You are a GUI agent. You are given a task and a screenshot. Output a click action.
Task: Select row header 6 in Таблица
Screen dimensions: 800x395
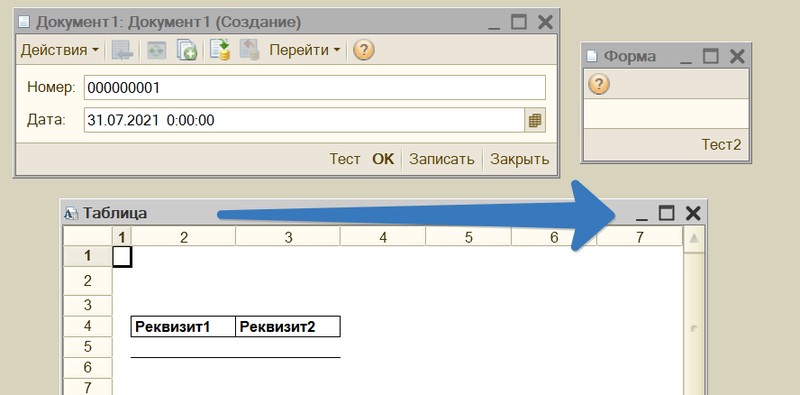click(x=87, y=367)
